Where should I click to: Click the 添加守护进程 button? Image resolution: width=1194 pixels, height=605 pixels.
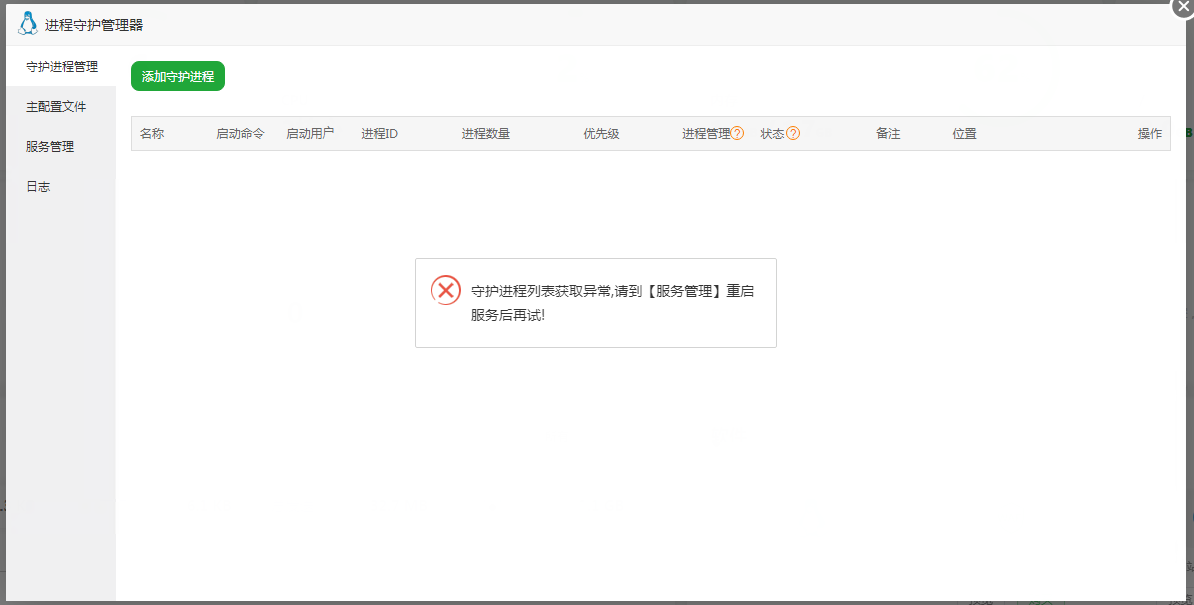177,76
